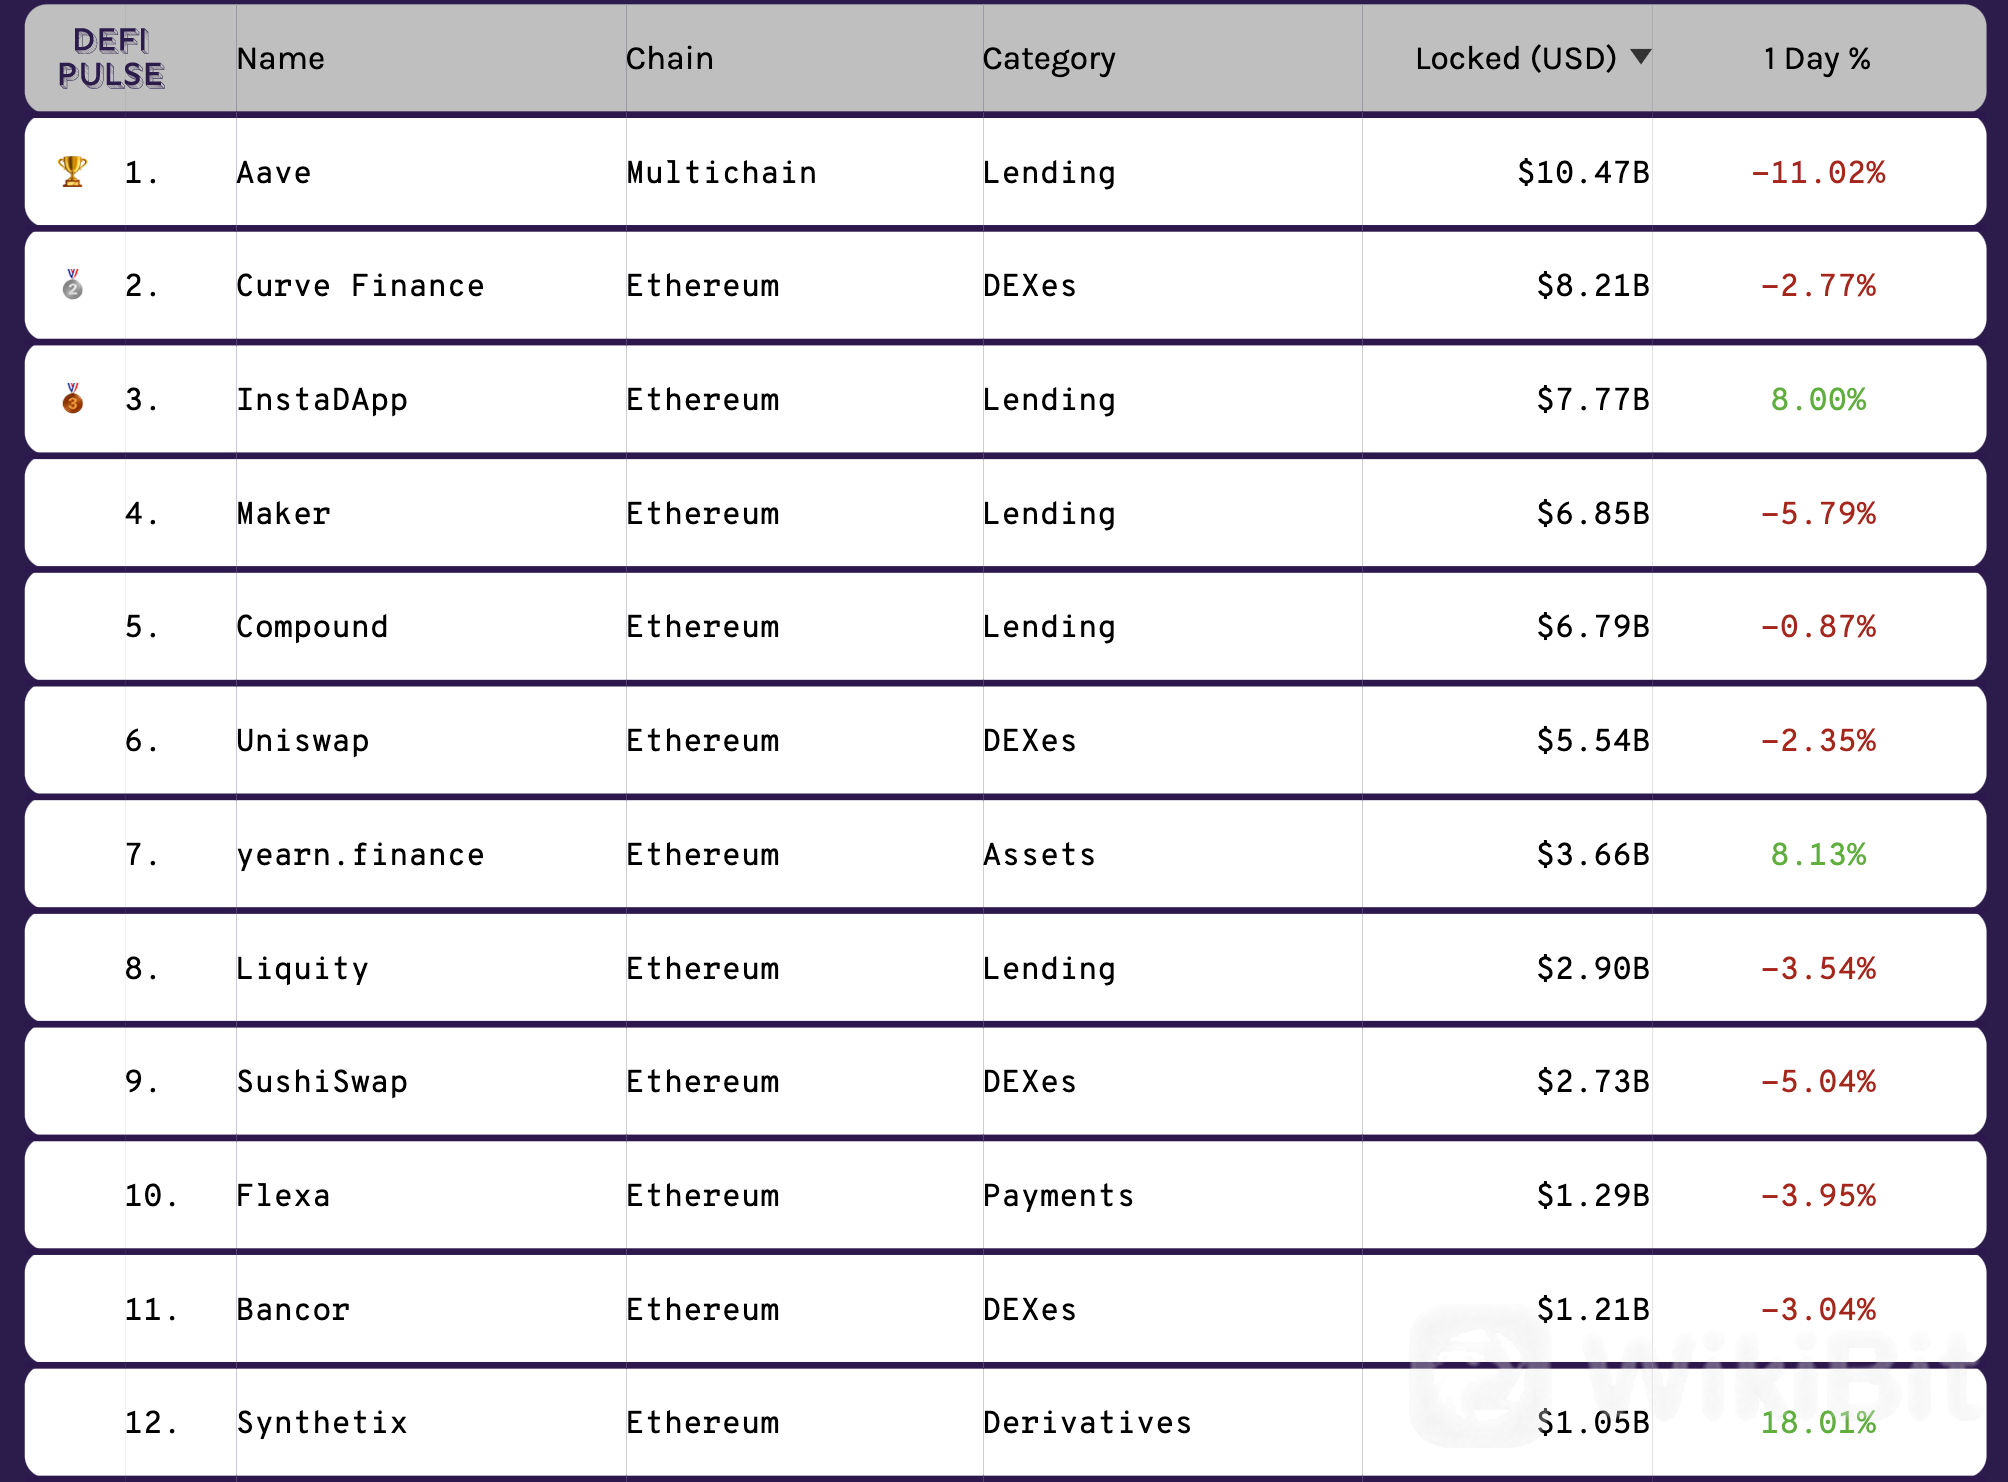The height and width of the screenshot is (1482, 2008).
Task: Sort by the 1 Day % column header
Action: pos(1816,59)
